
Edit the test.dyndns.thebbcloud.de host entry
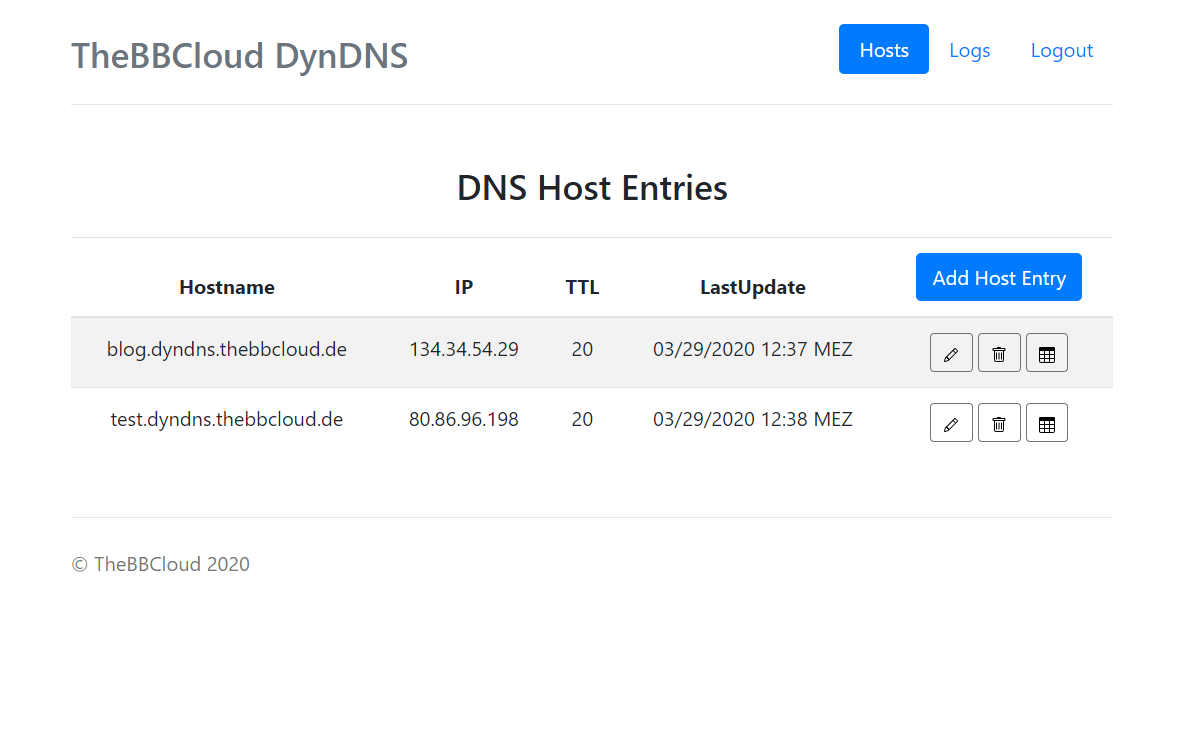951,423
